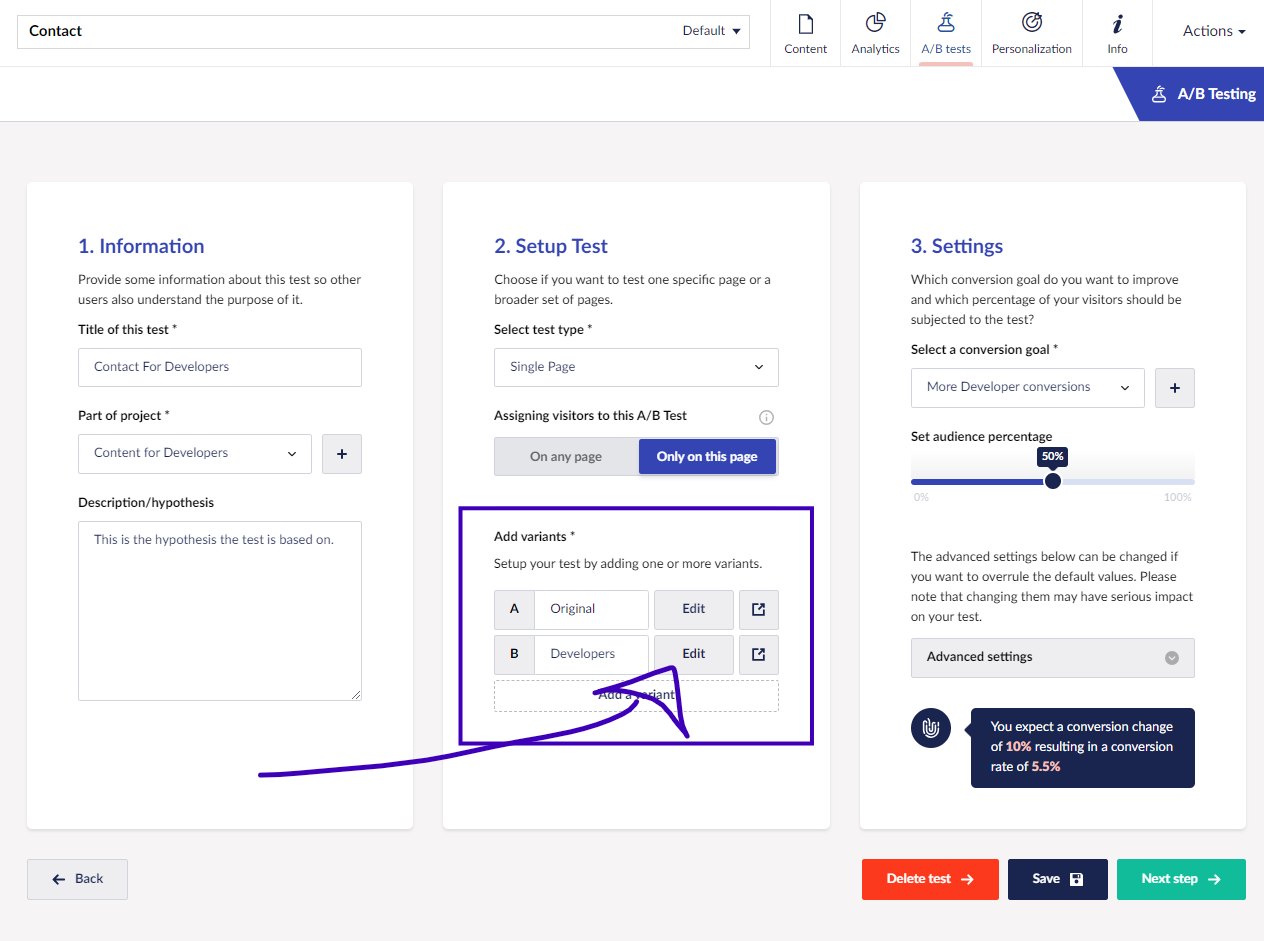Viewport: 1264px width, 941px height.
Task: Open the Actions menu
Action: tap(1213, 32)
